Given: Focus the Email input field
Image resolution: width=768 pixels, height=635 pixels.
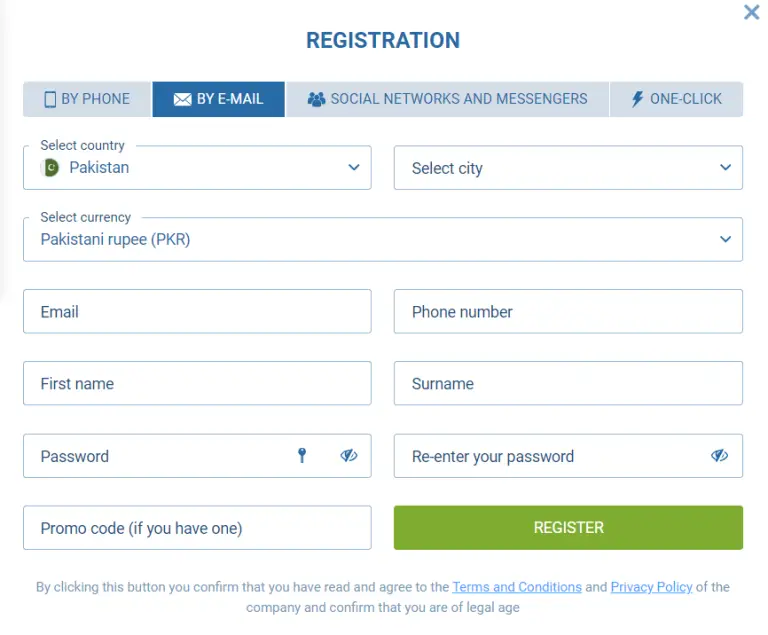Looking at the screenshot, I should (197, 312).
